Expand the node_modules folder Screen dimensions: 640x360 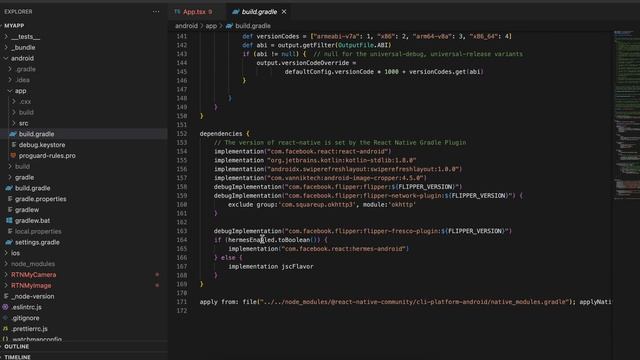[x=33, y=264]
